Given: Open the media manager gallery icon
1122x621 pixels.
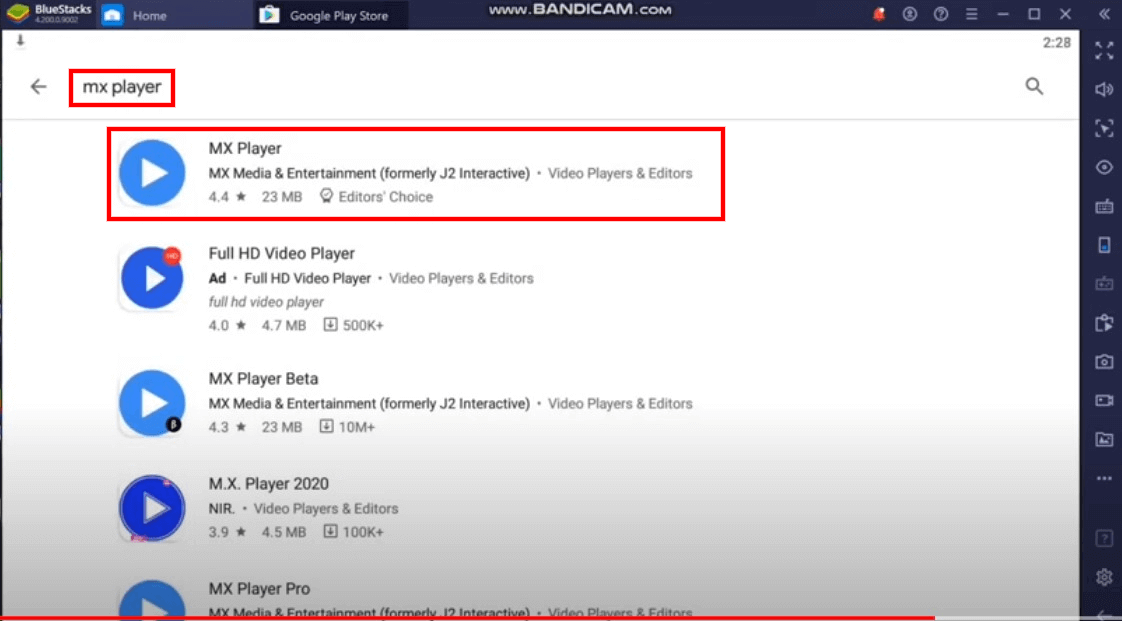Looking at the screenshot, I should click(1104, 439).
